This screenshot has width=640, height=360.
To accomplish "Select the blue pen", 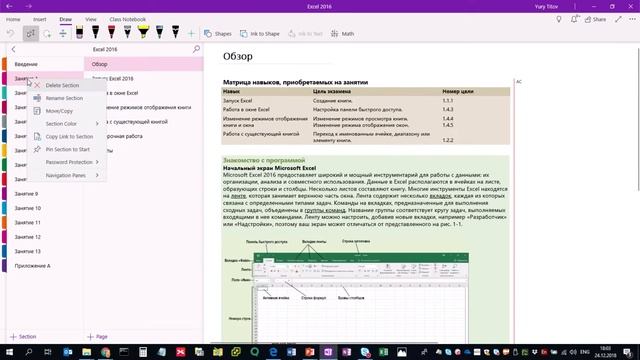I will click(x=159, y=32).
